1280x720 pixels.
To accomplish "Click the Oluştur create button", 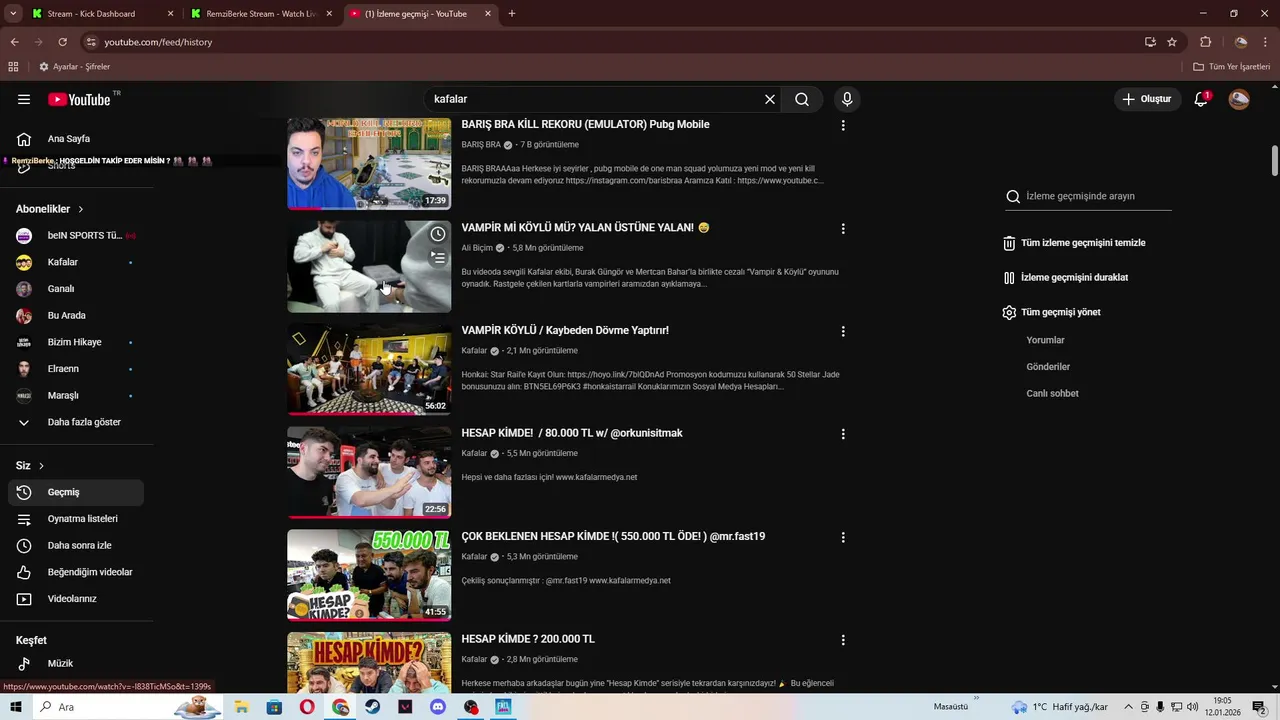I will pyautogui.click(x=1146, y=99).
